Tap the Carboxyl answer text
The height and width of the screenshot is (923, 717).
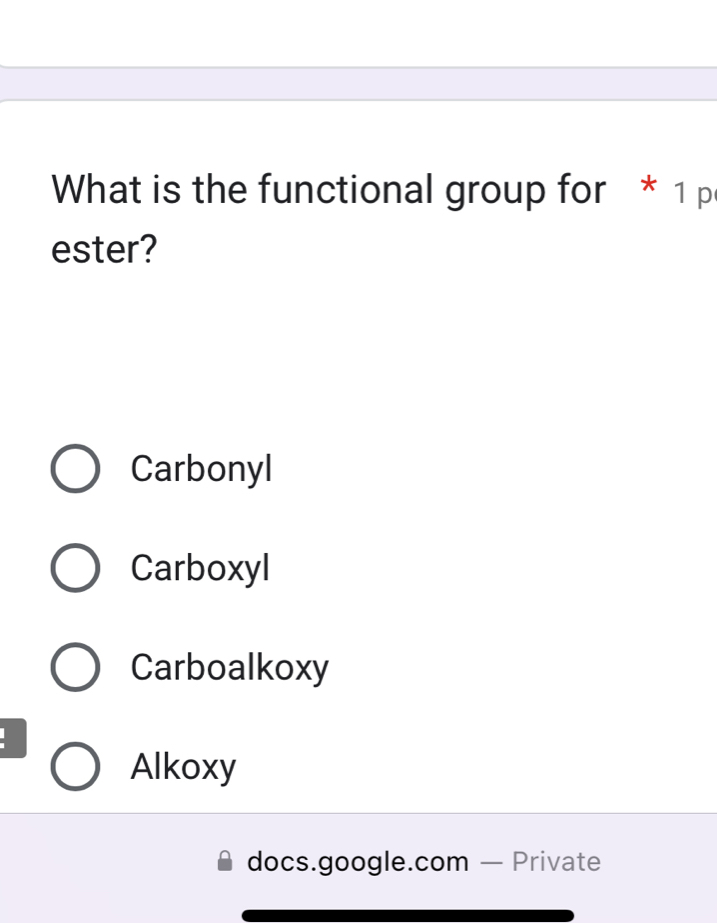200,568
